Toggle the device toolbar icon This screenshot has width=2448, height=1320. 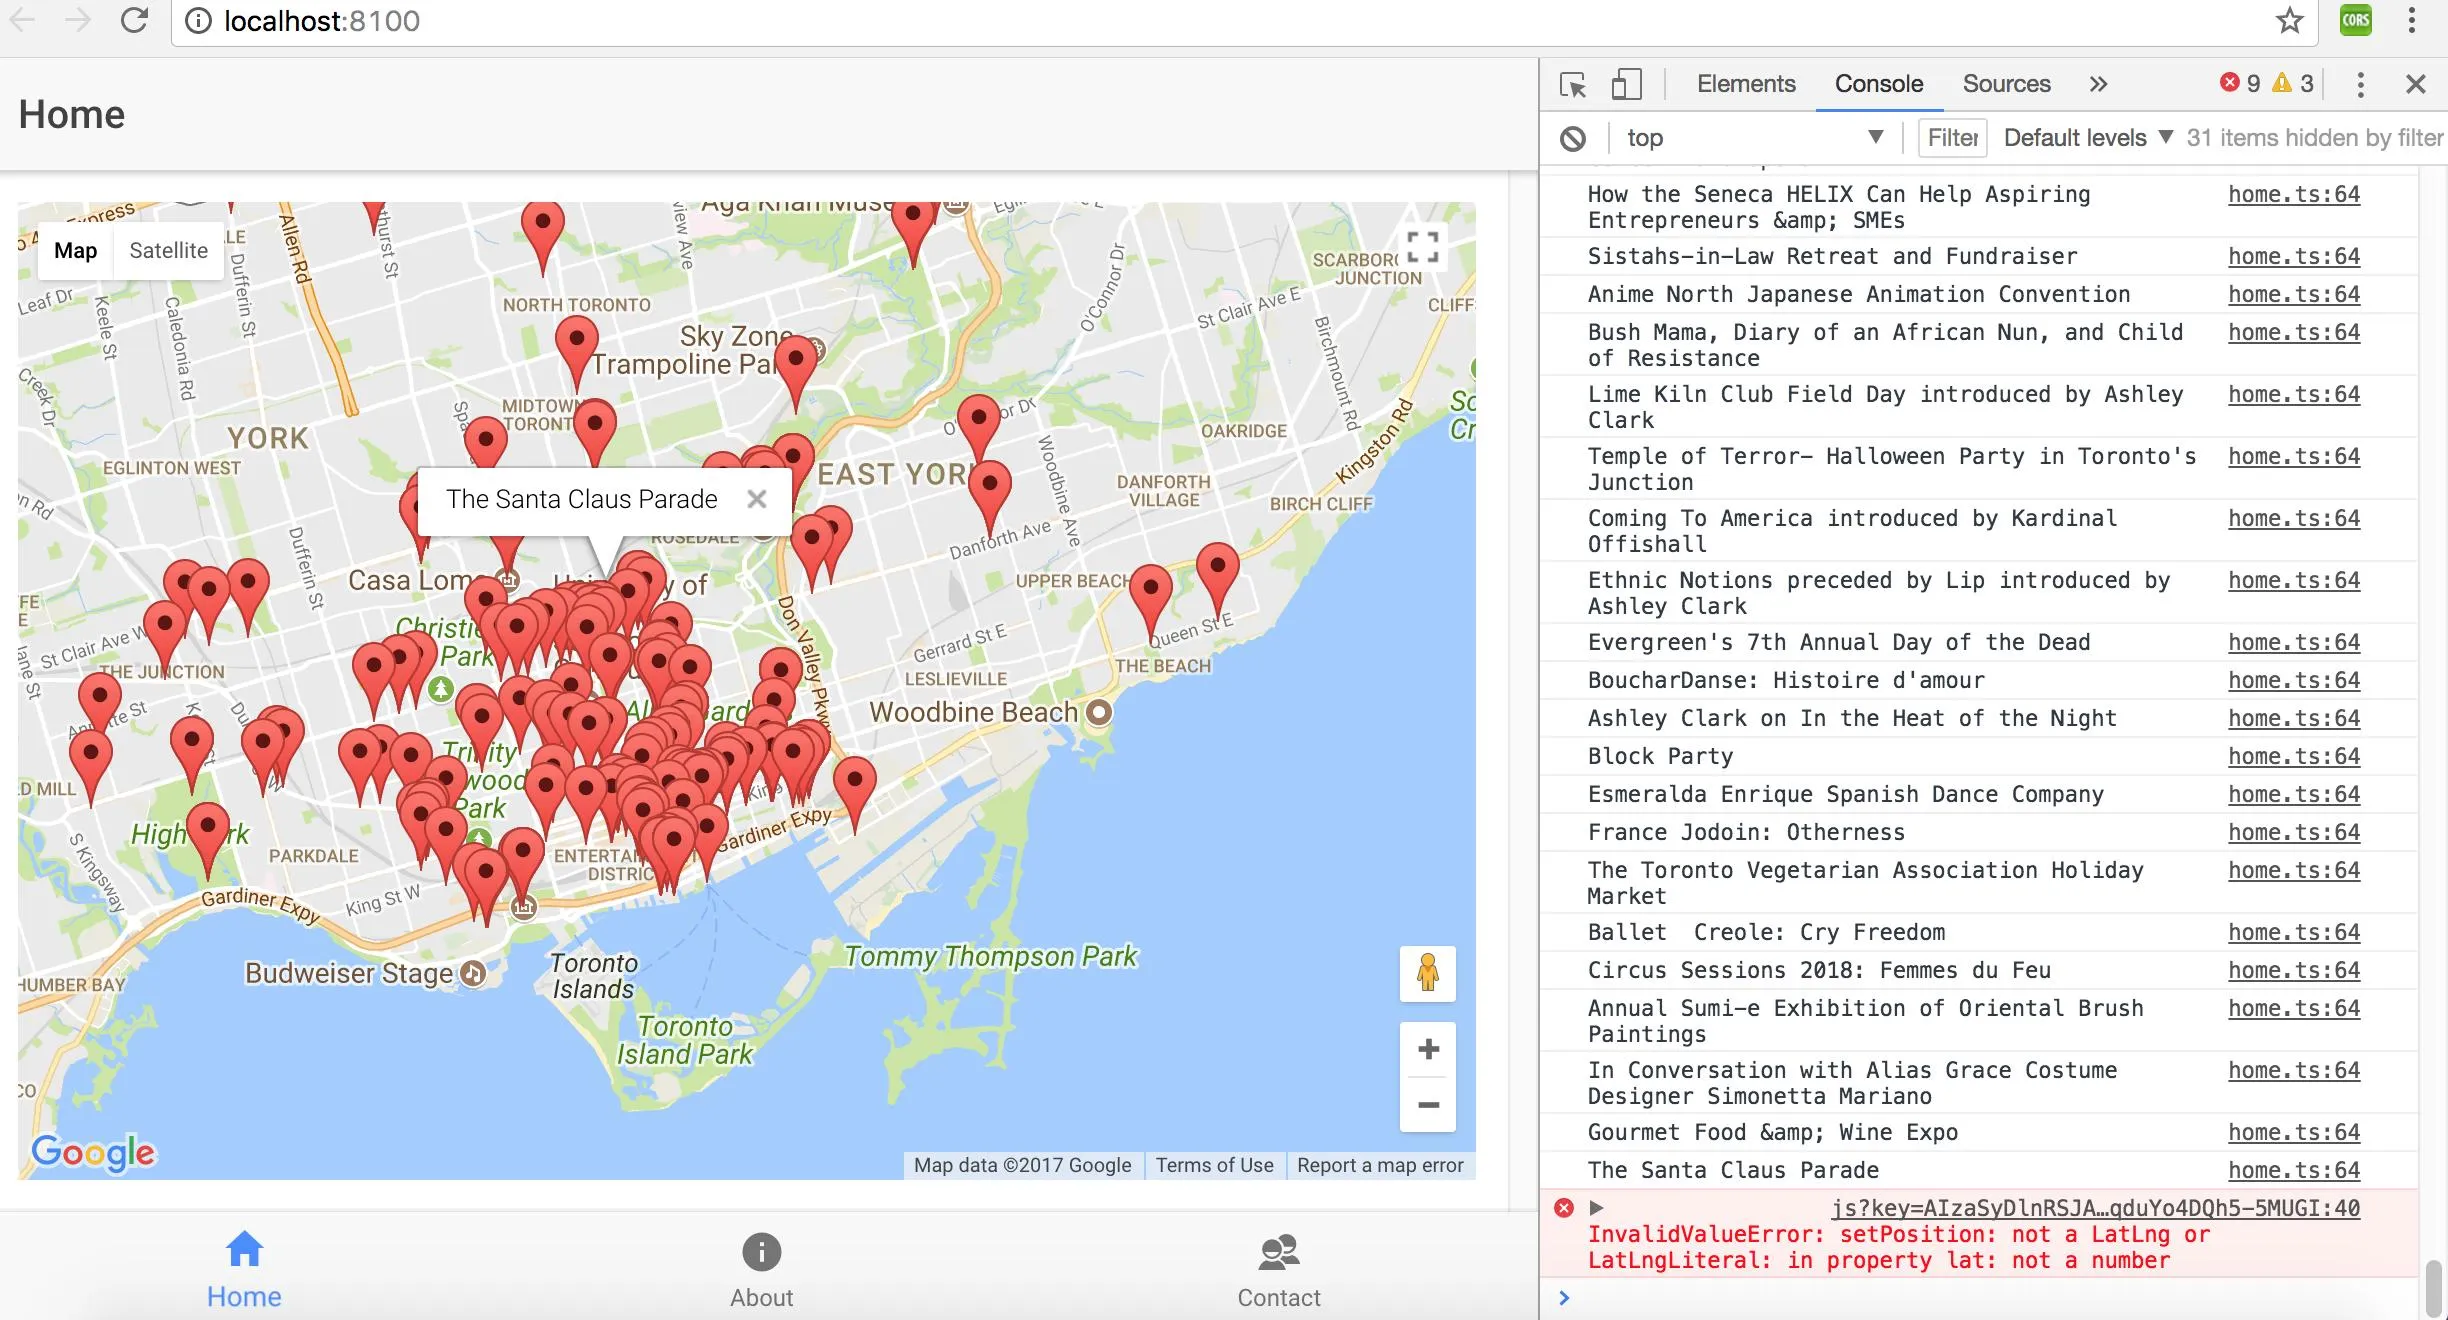pyautogui.click(x=1626, y=85)
